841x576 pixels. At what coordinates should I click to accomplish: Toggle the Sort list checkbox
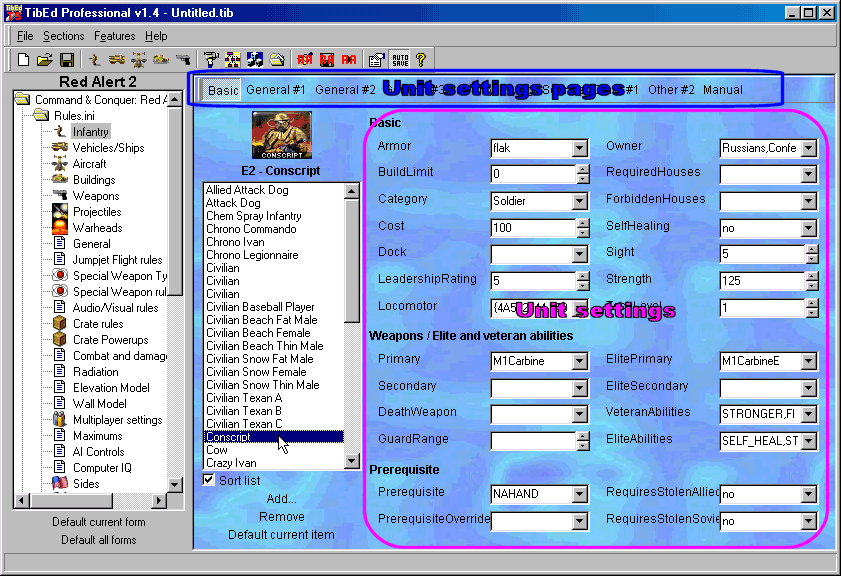coord(209,480)
